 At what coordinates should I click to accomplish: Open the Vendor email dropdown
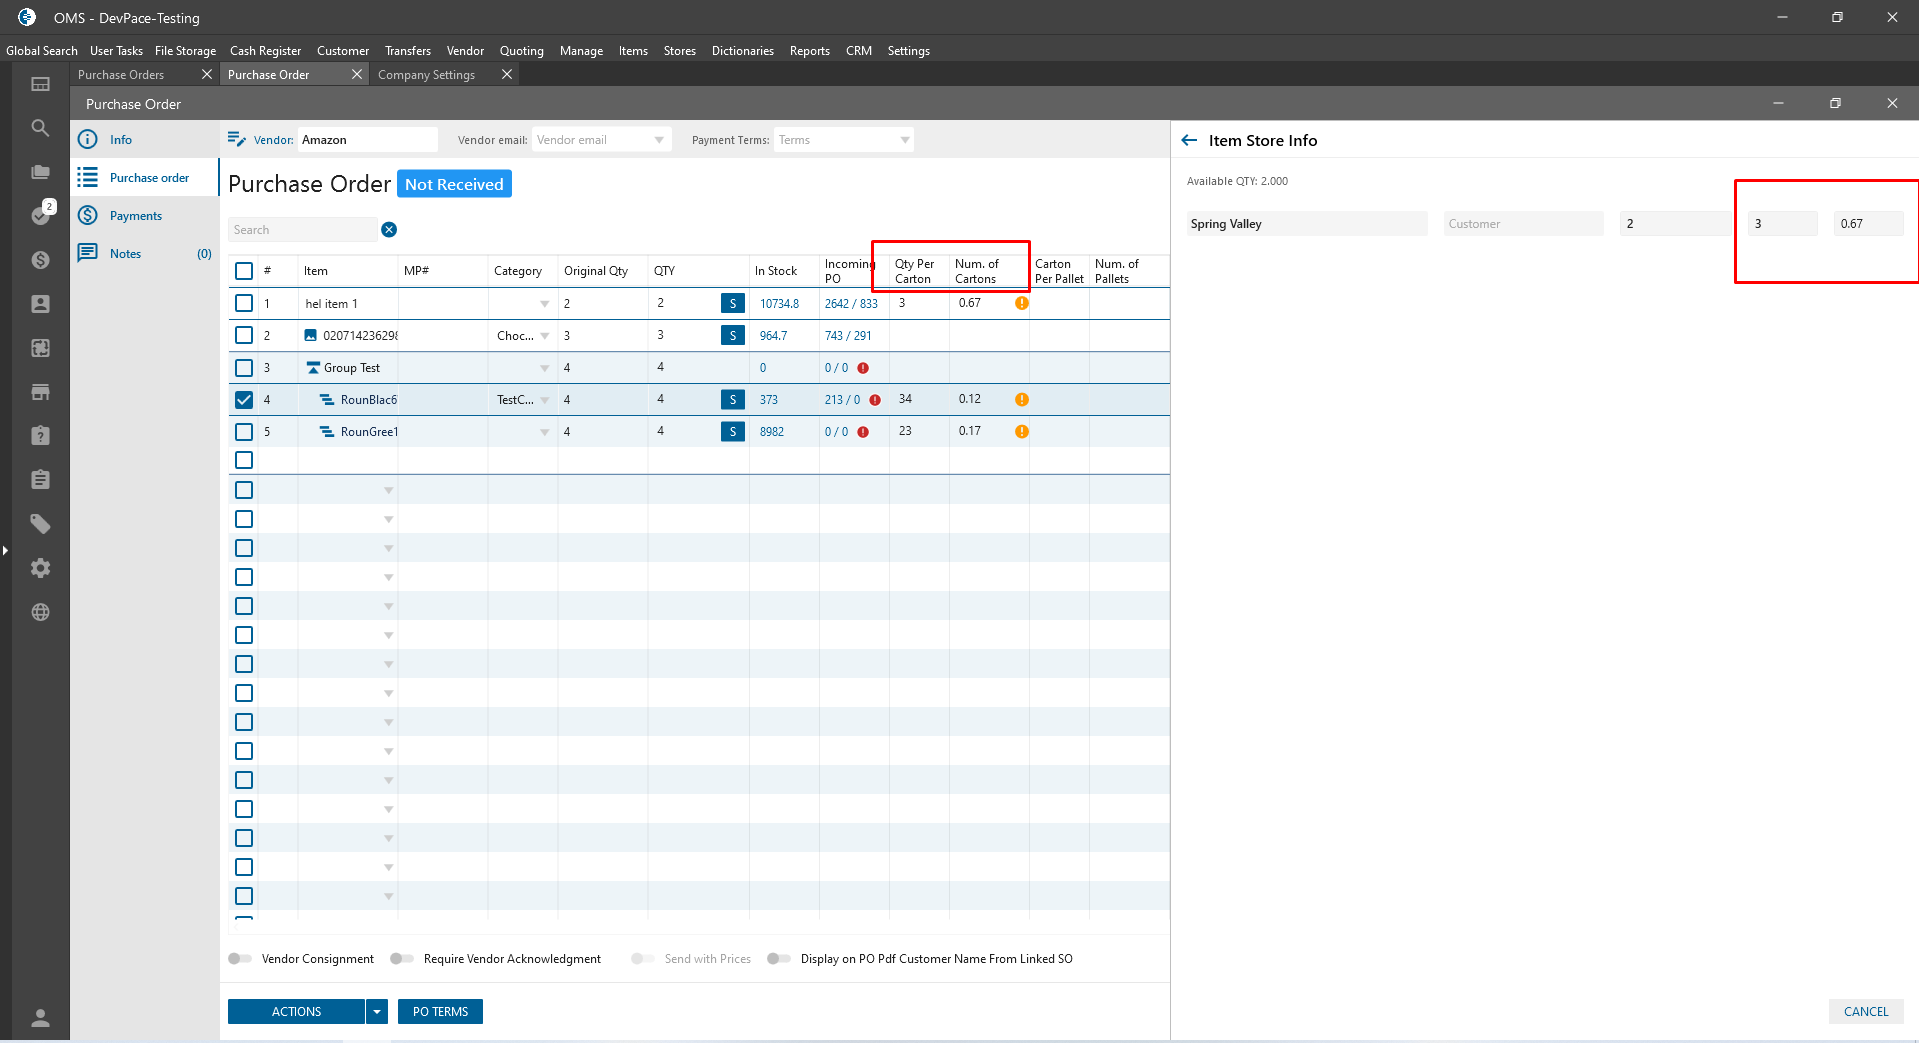659,140
